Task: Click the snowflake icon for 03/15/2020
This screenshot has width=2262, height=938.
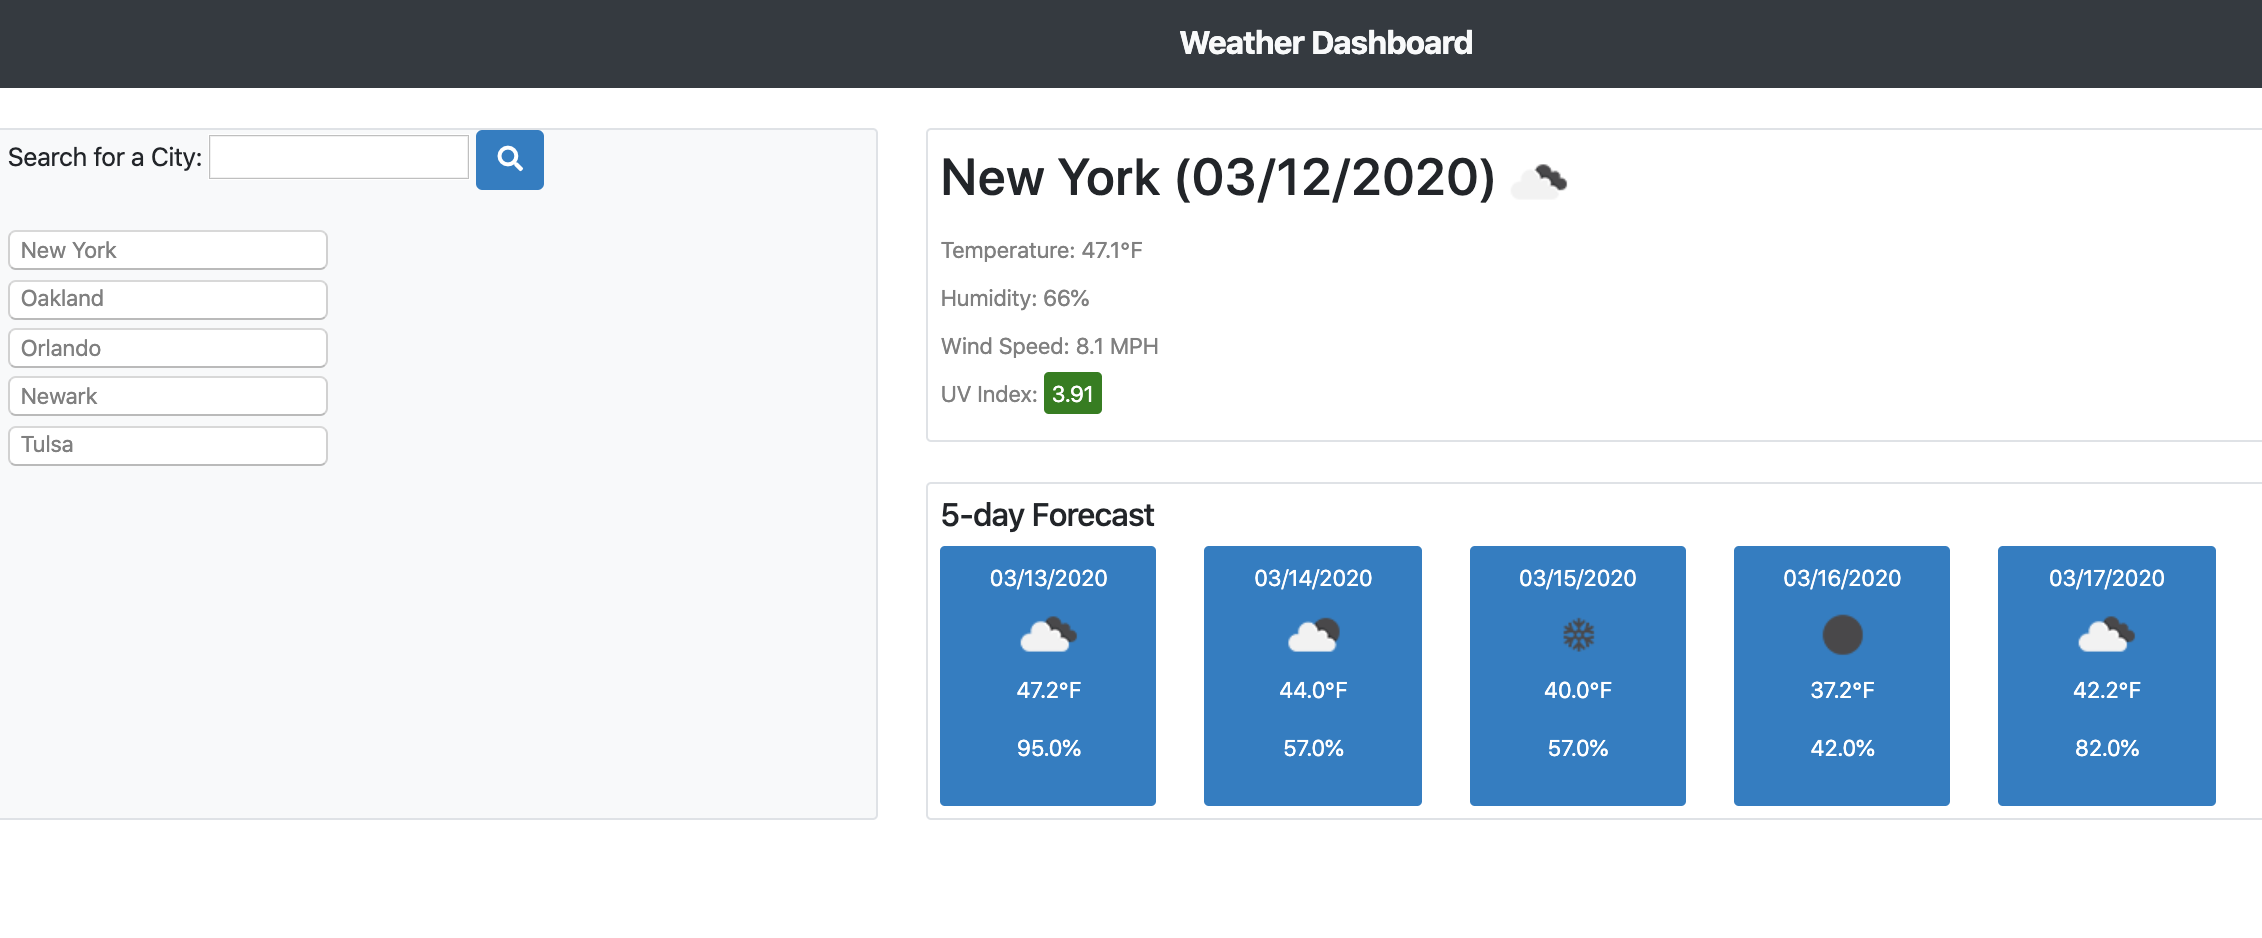Action: pyautogui.click(x=1577, y=635)
